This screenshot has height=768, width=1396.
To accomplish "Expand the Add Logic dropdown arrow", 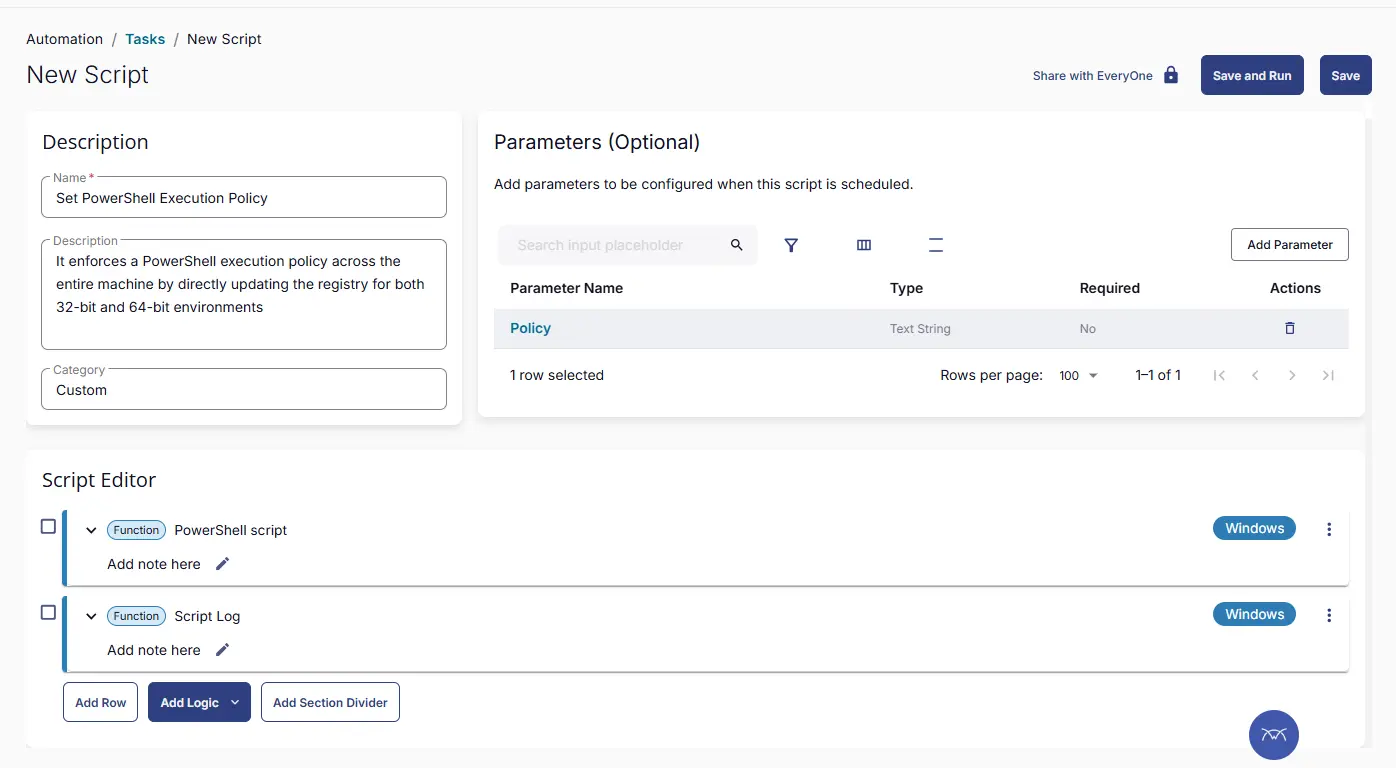I will pos(235,703).
